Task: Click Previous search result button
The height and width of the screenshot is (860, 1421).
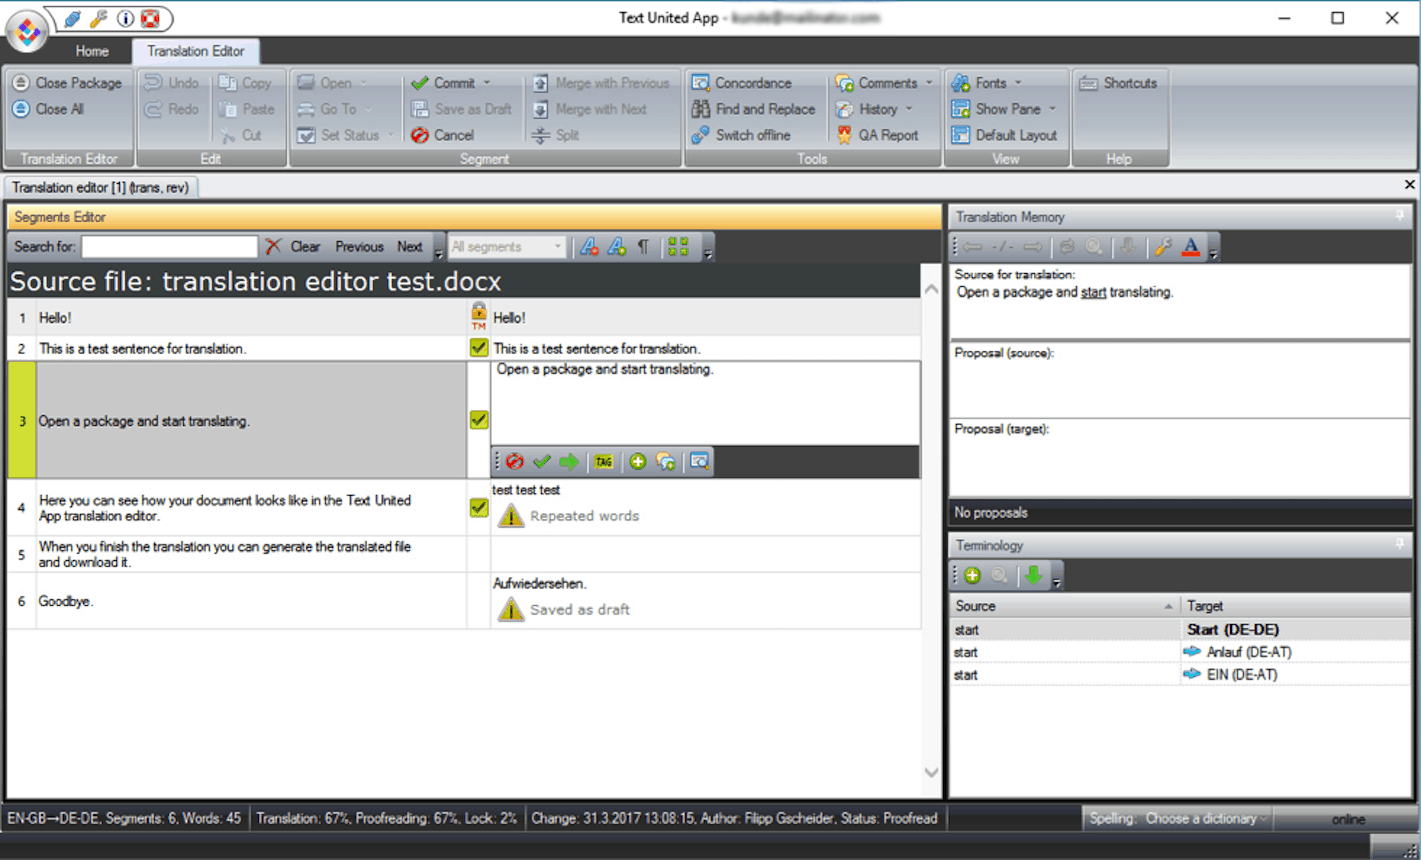Action: (359, 246)
